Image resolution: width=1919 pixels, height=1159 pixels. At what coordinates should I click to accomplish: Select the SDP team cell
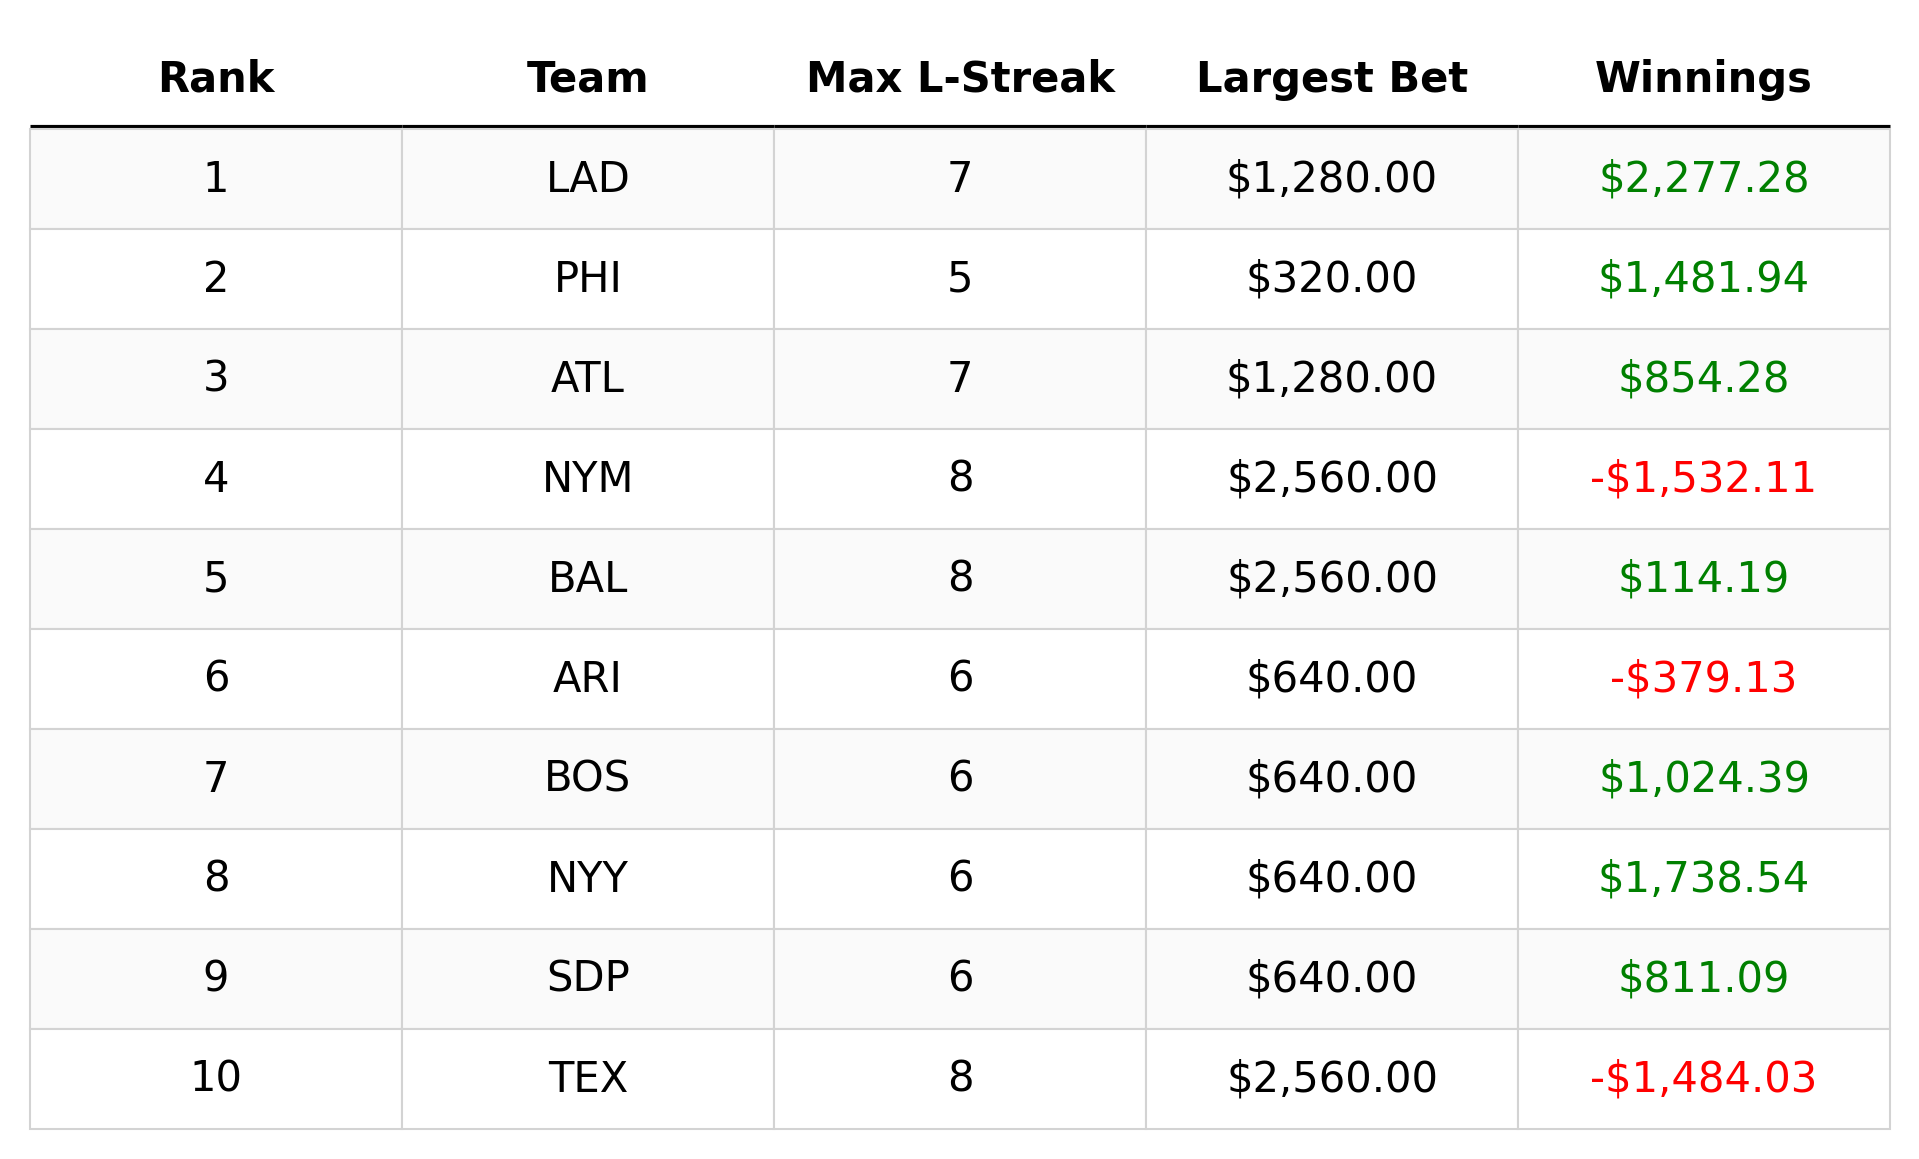point(587,978)
